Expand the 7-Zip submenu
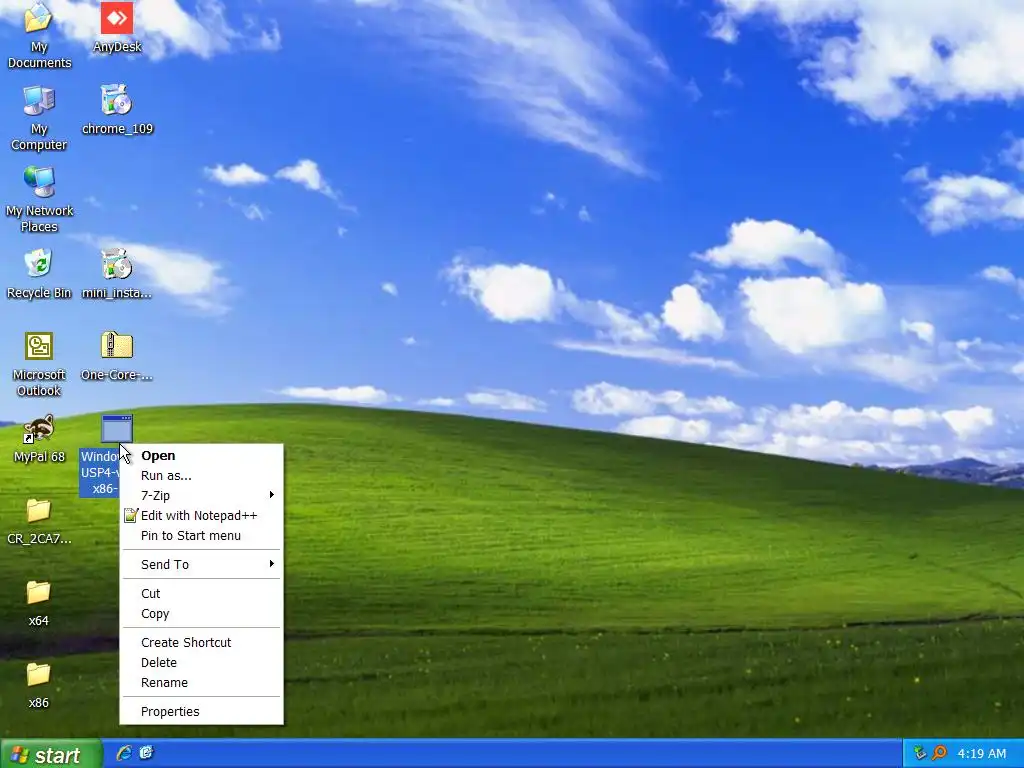 201,495
